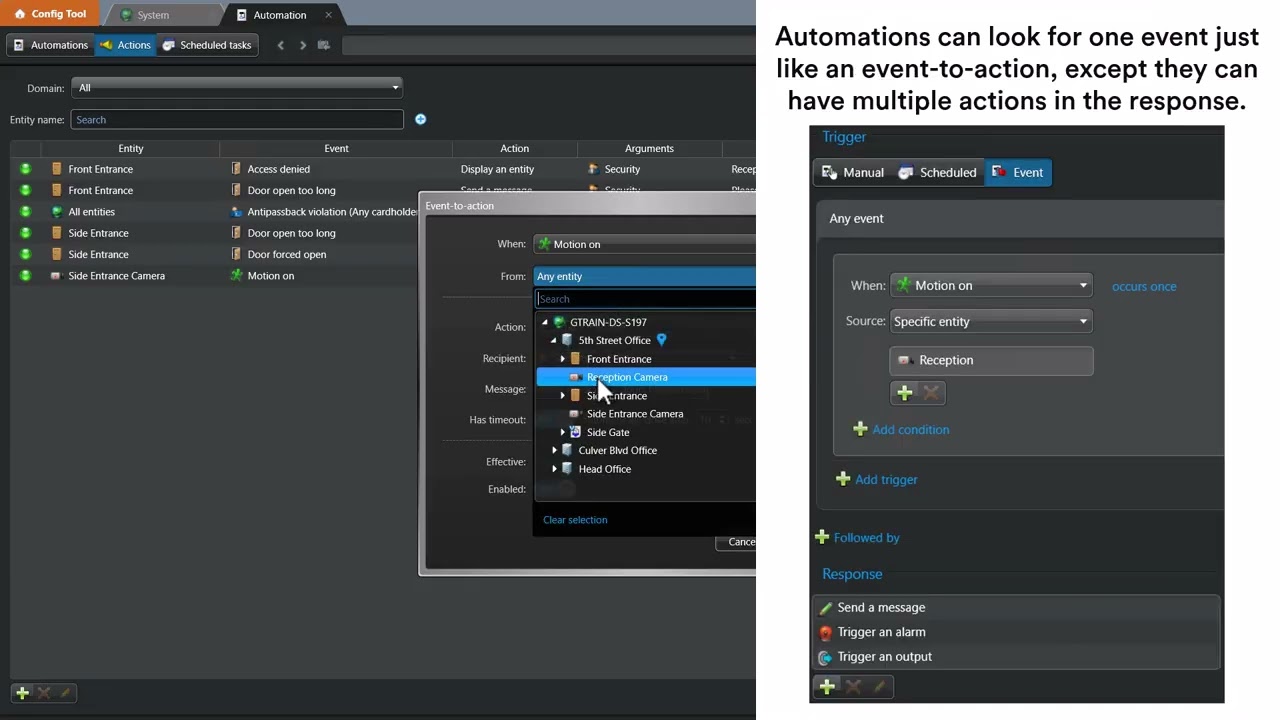
Task: Click the Access denied event cell
Action: (x=279, y=169)
